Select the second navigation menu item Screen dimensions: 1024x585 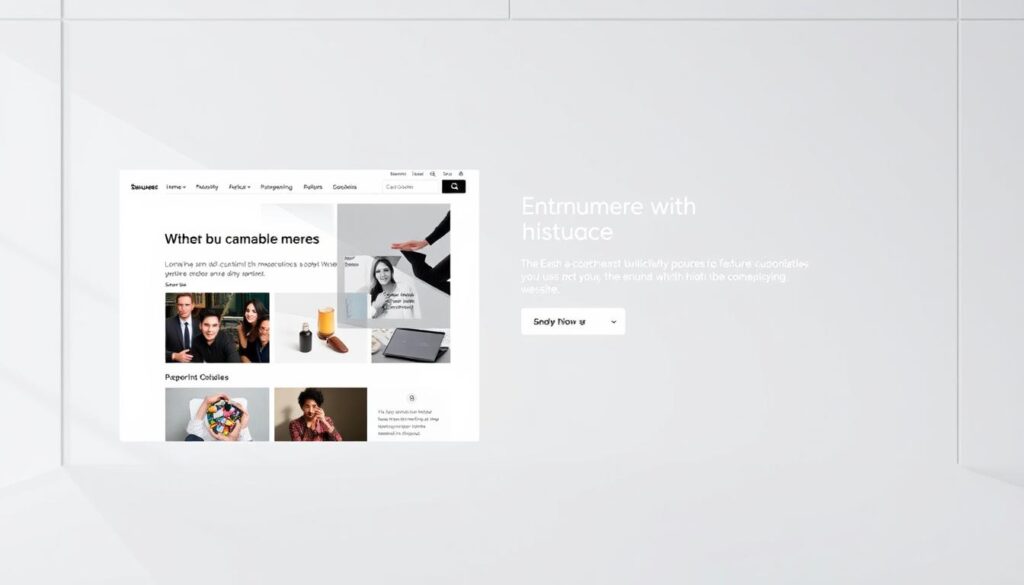[x=207, y=187]
